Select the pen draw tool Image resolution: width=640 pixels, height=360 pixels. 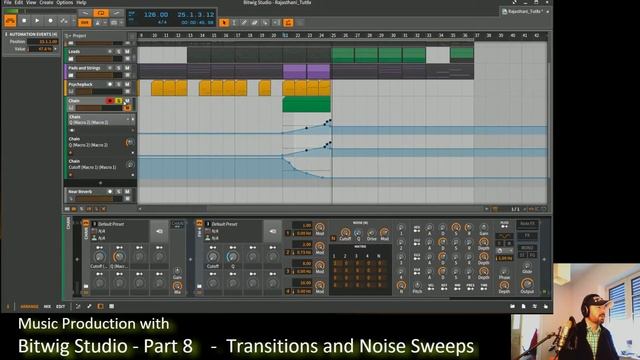click(x=244, y=23)
